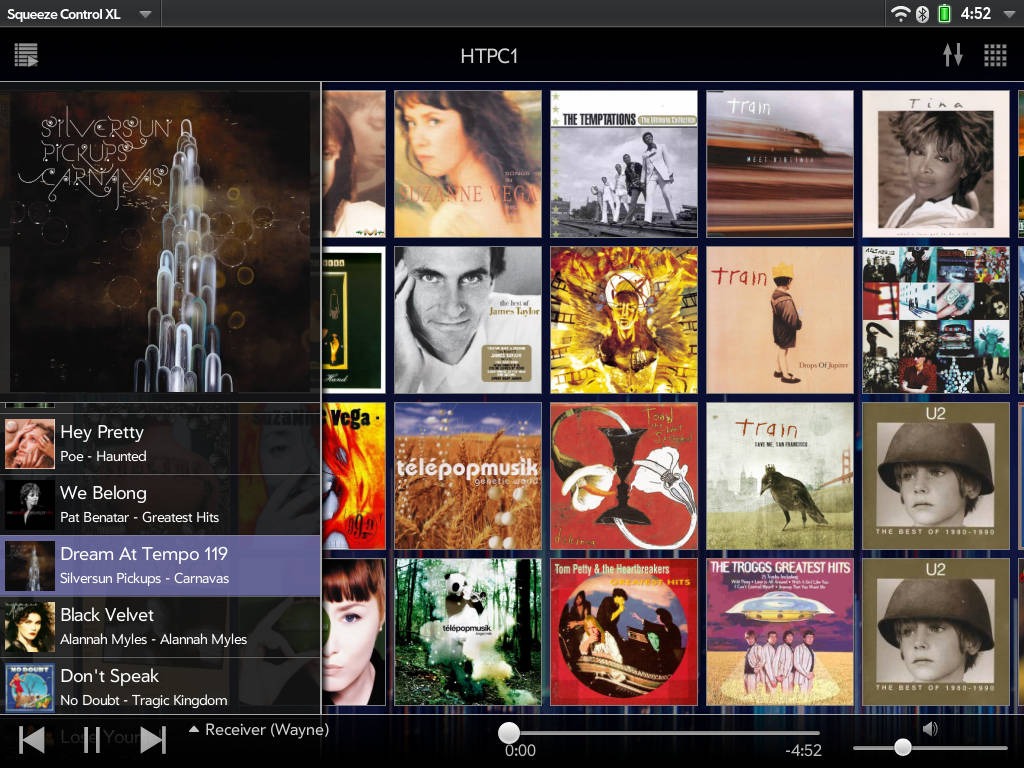
Task: Switch to the grid view icon
Action: (x=995, y=56)
